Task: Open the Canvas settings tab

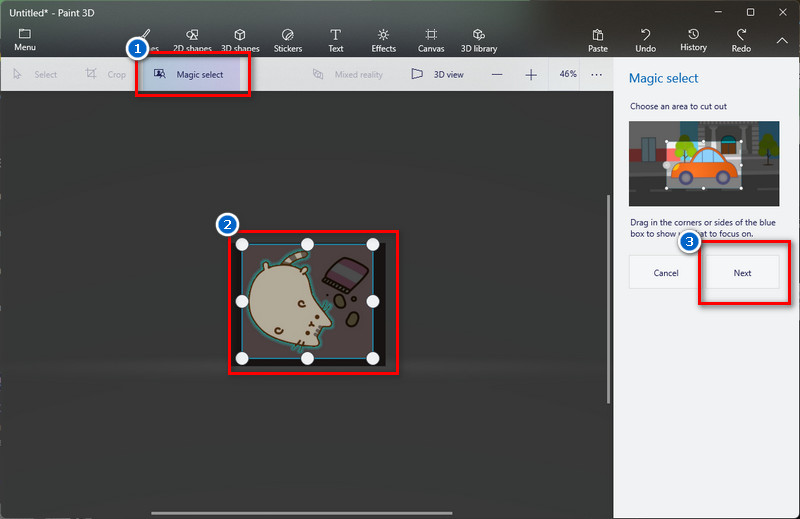Action: point(431,41)
